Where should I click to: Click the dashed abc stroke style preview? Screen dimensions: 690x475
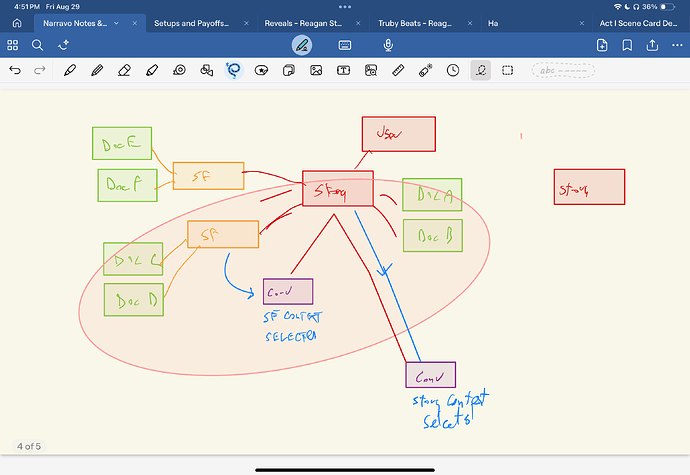click(x=562, y=71)
